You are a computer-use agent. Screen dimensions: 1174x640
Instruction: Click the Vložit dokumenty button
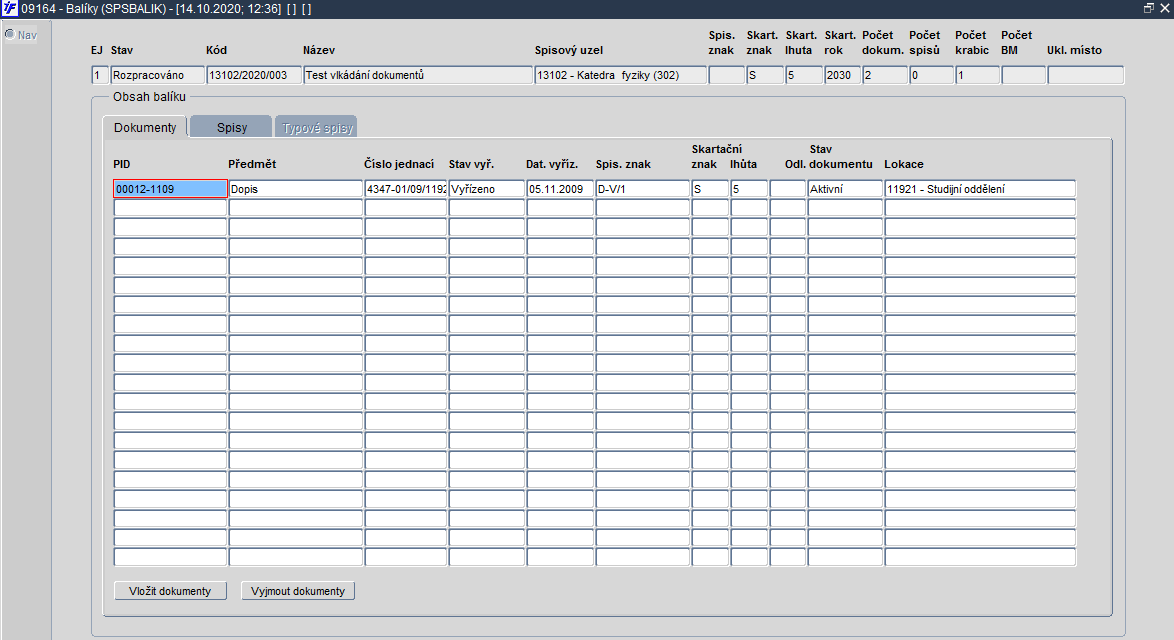170,591
